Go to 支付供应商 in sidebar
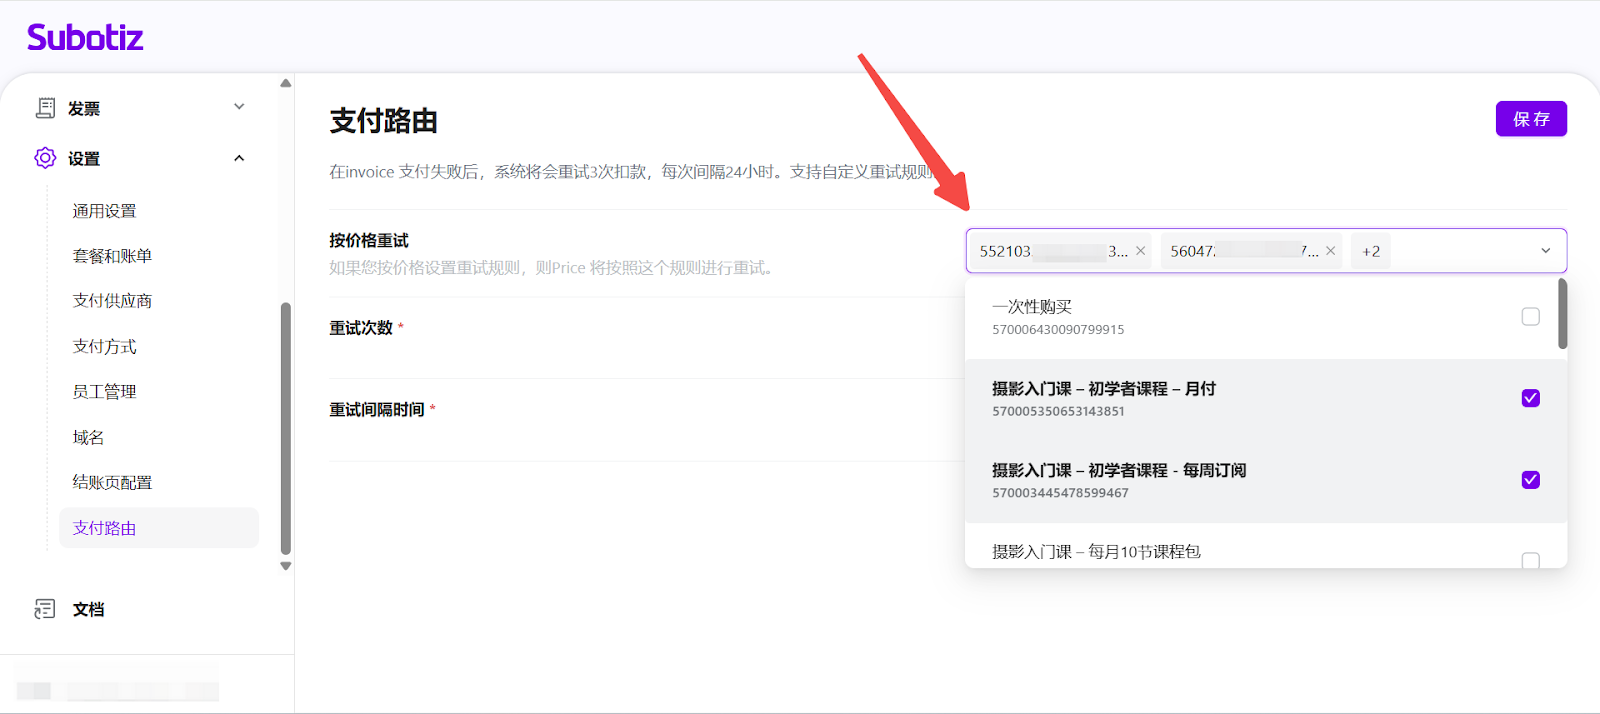 tap(112, 301)
